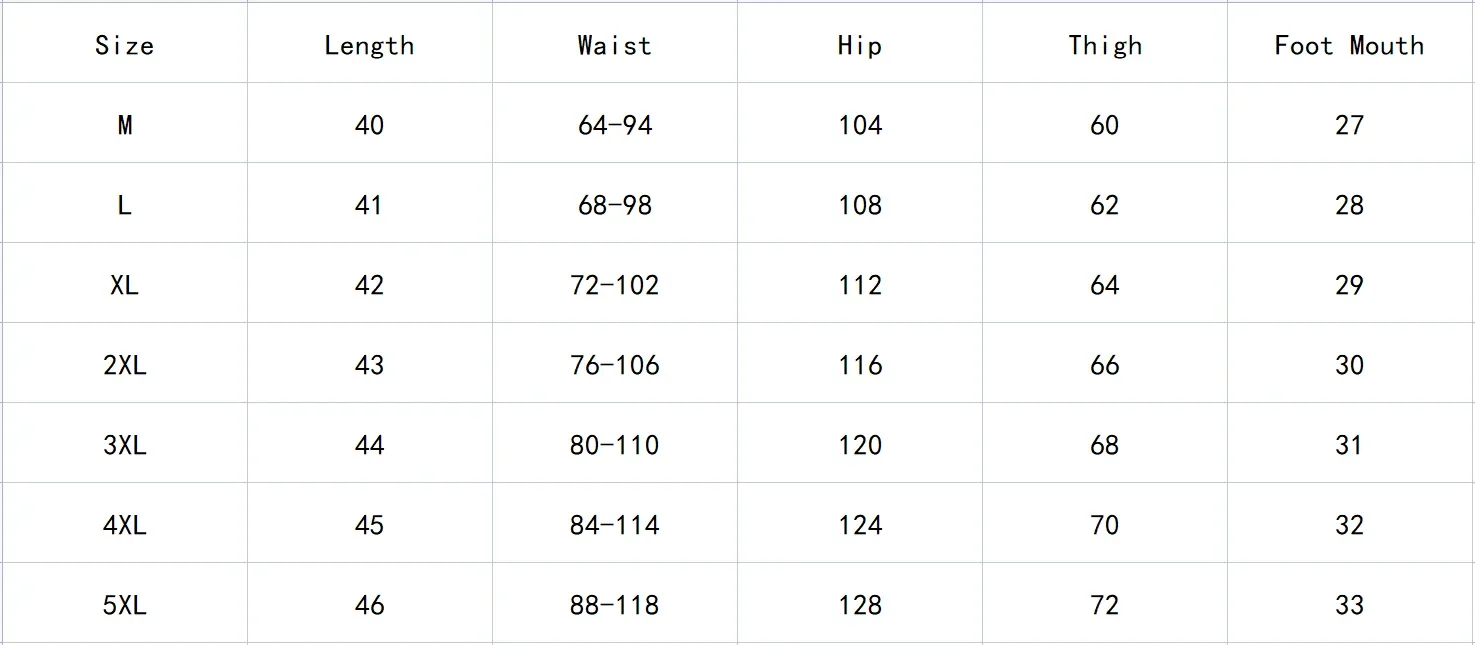The width and height of the screenshot is (1475, 645).
Task: Select the hip cell showing 116
Action: click(x=860, y=365)
